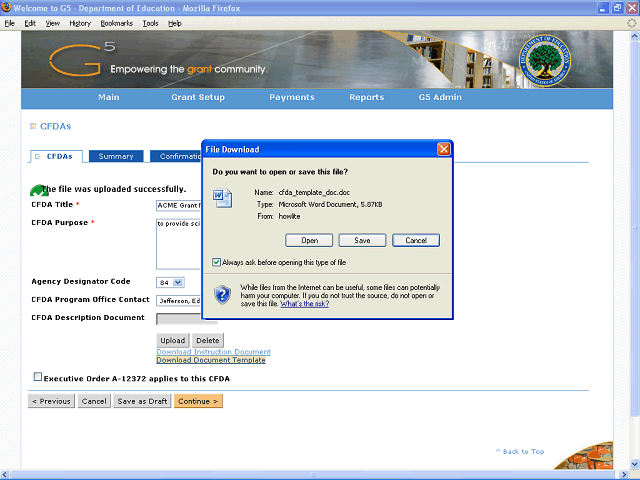This screenshot has height=480, width=640.
Task: Click the CFDAs heading bullet icon
Action: 33,126
